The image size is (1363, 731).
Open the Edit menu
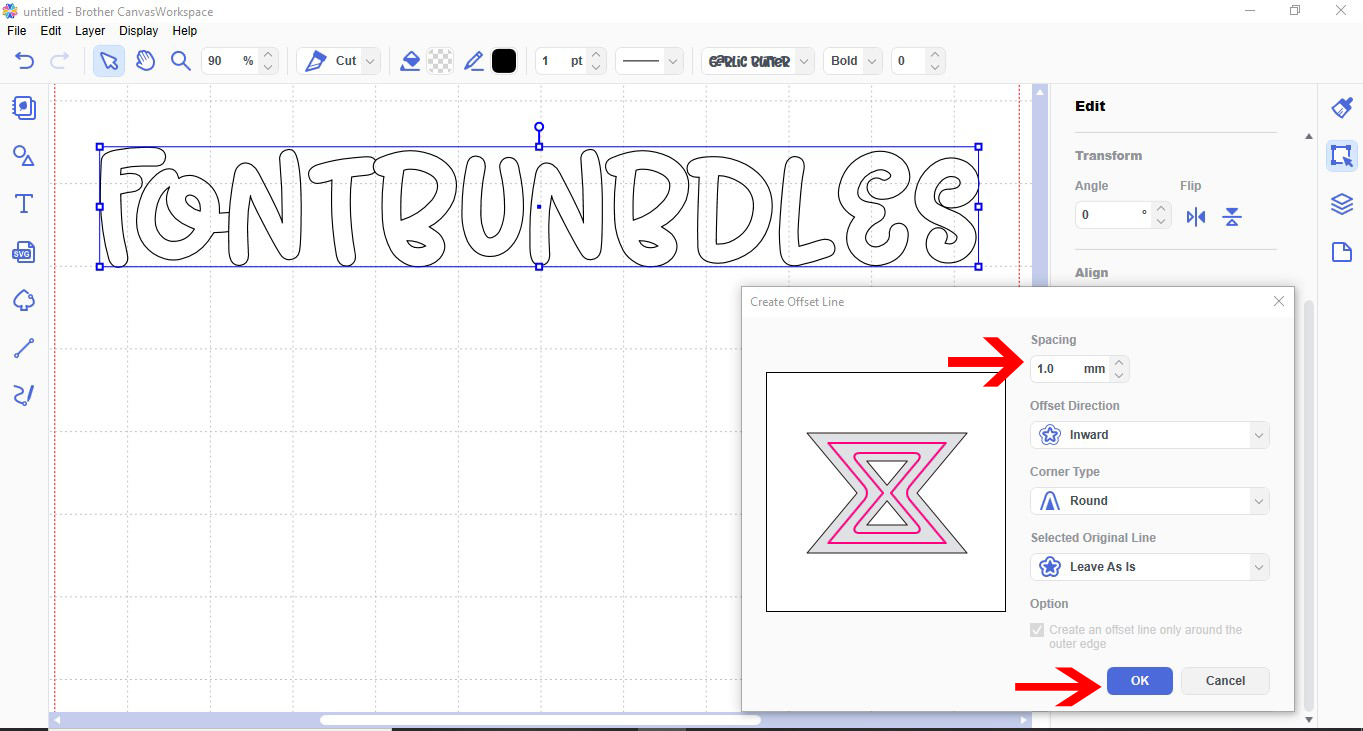tap(51, 31)
